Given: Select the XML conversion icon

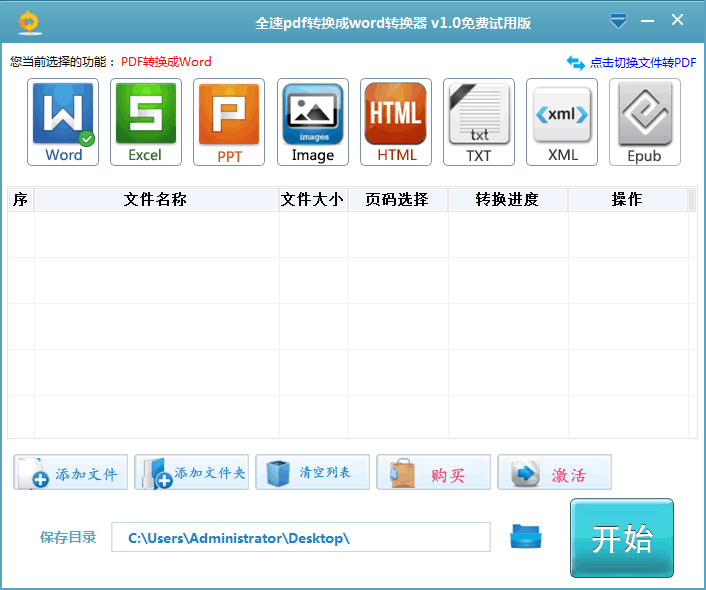Looking at the screenshot, I should click(562, 122).
